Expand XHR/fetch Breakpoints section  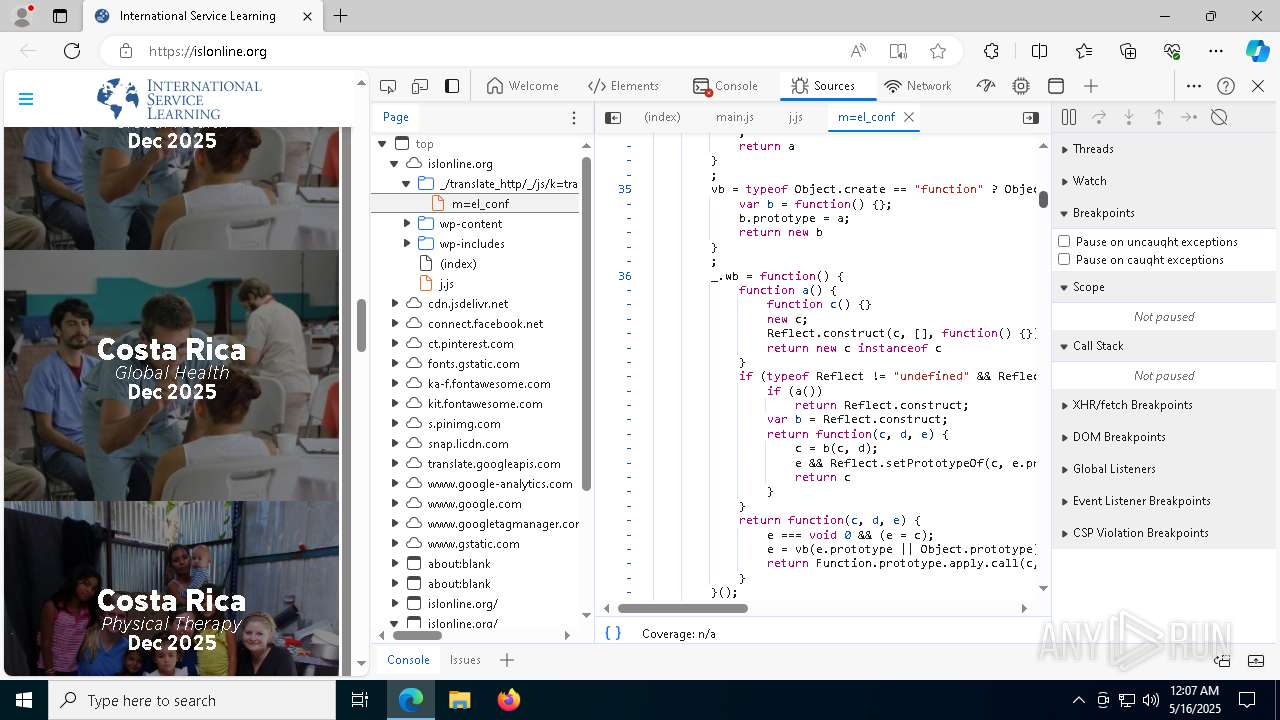coord(1166,405)
